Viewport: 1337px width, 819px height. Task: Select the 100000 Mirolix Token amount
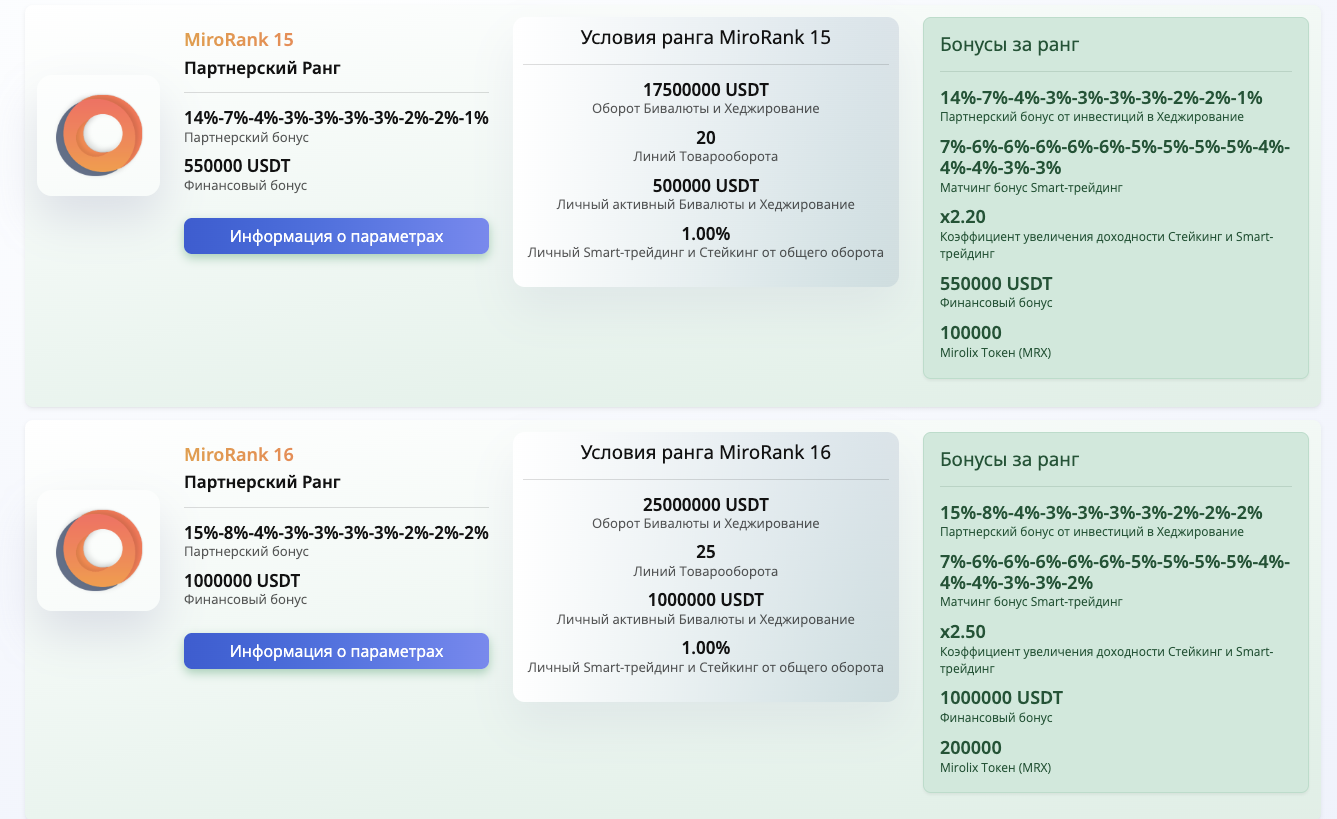coord(970,333)
